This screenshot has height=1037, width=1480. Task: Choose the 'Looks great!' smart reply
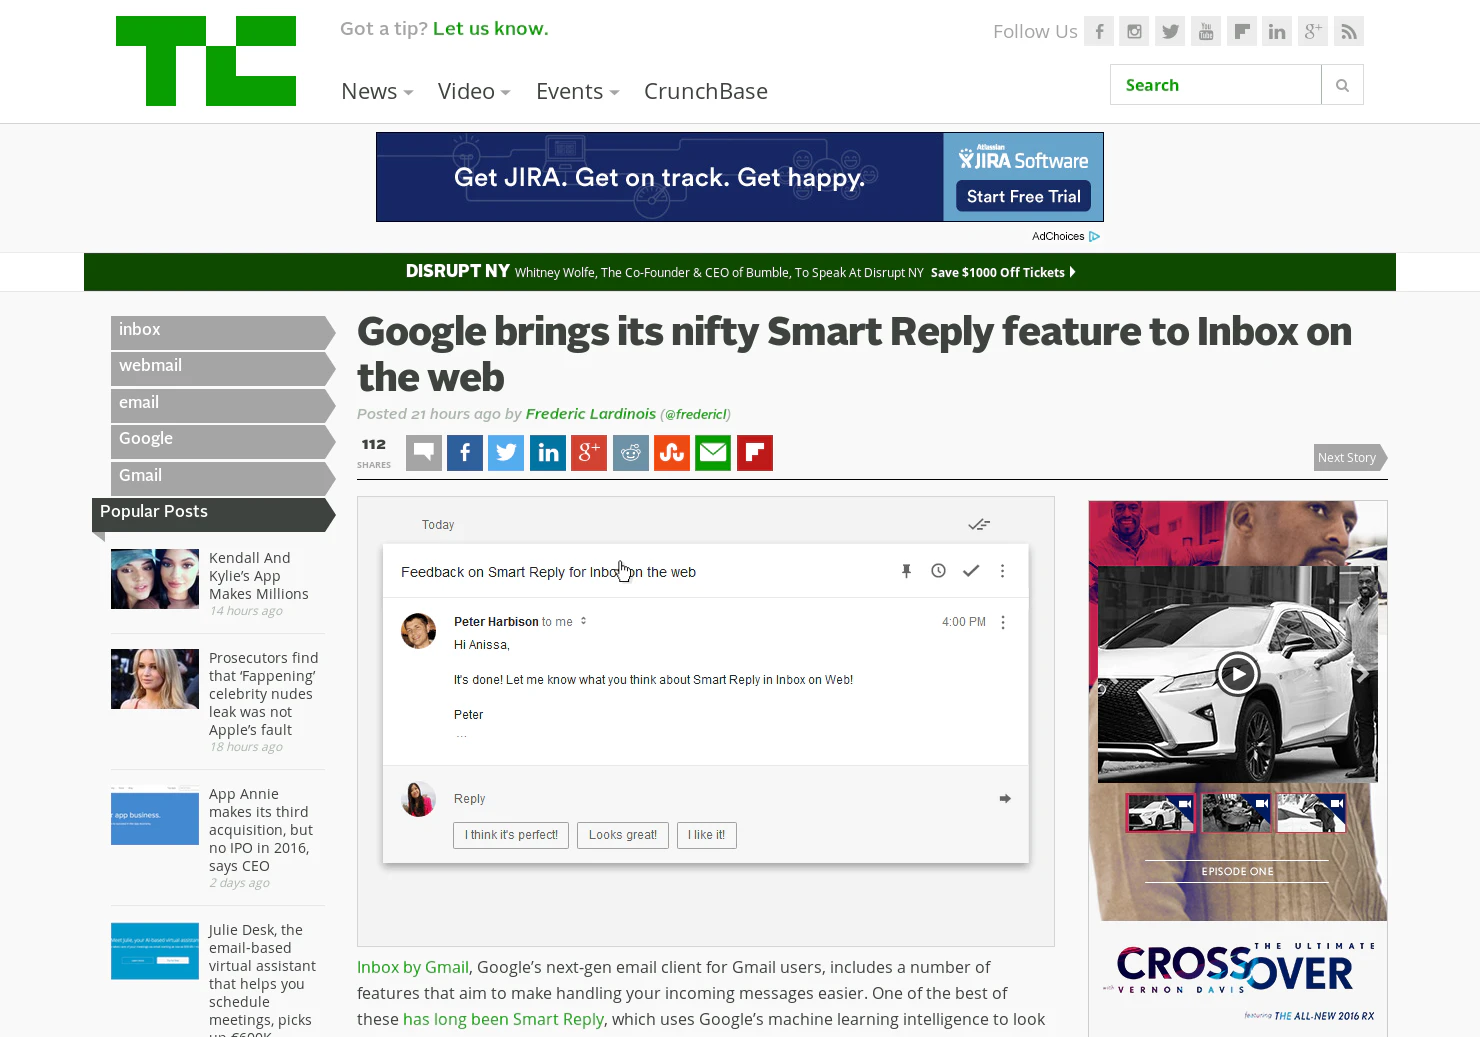point(622,835)
